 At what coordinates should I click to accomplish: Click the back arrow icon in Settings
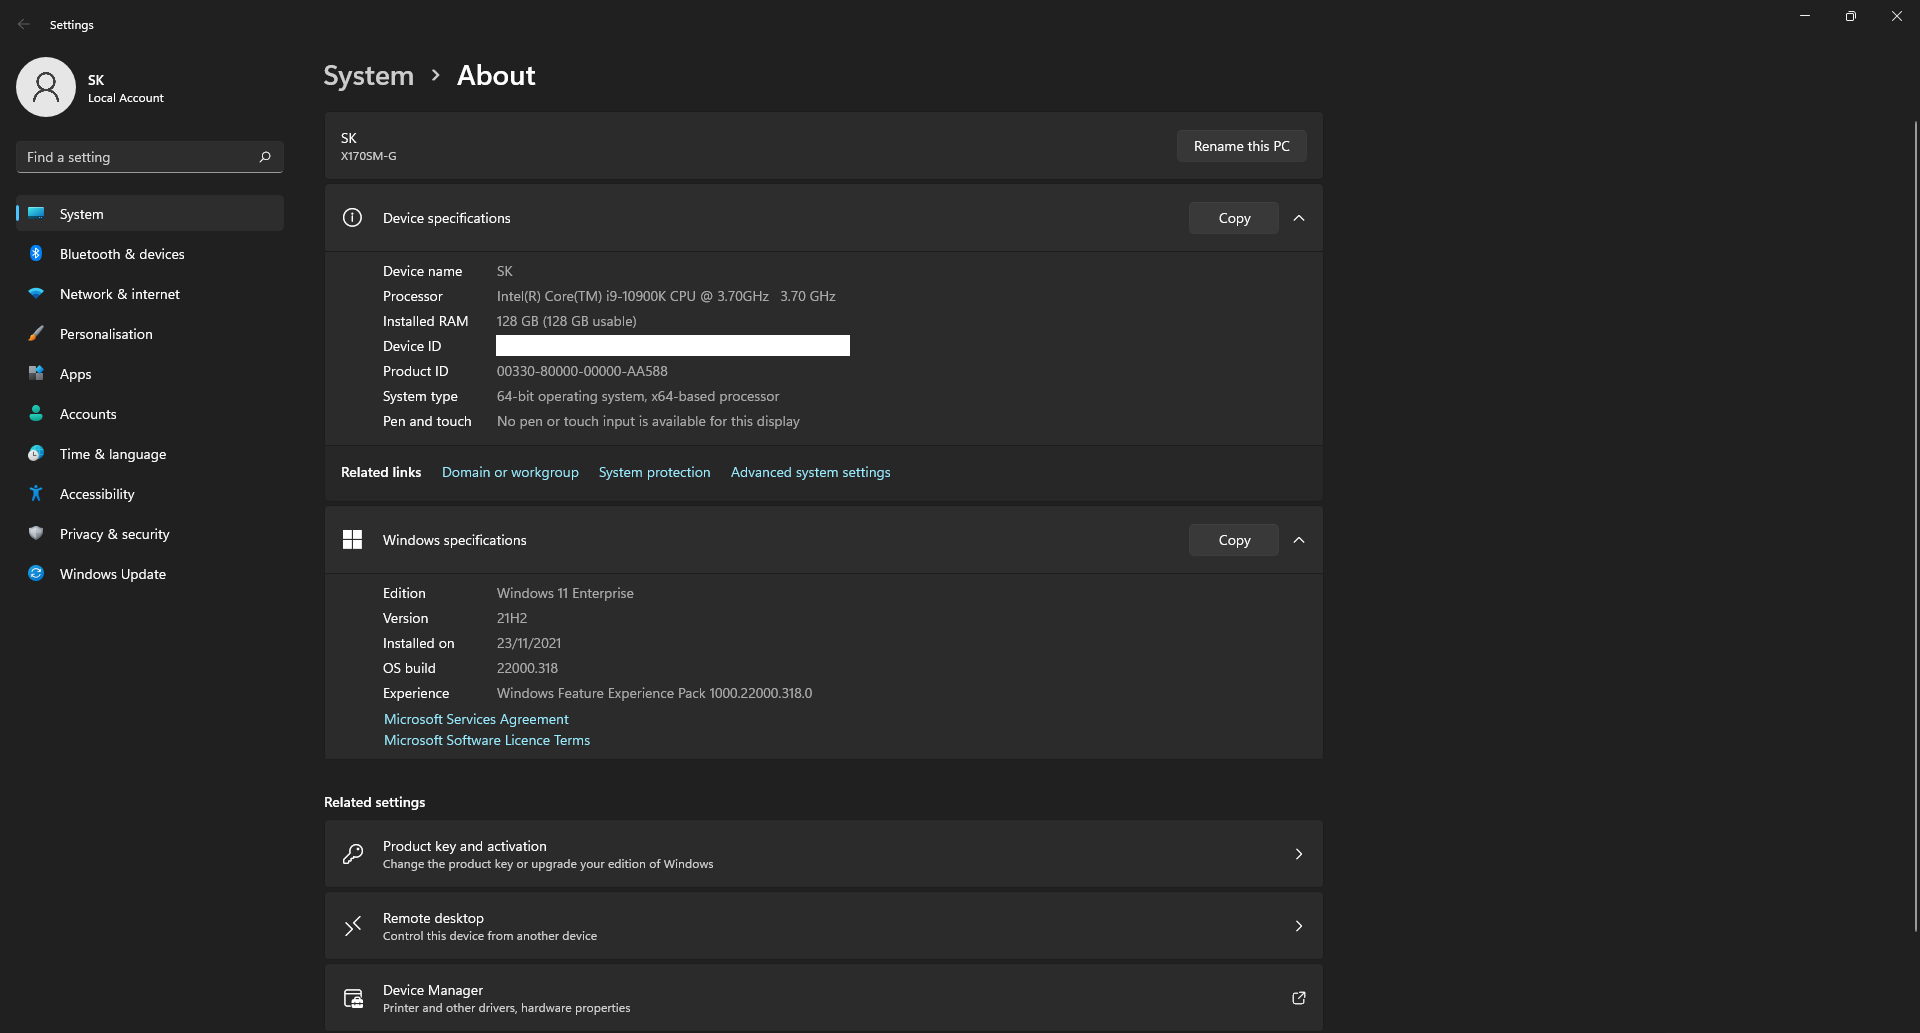pos(24,24)
